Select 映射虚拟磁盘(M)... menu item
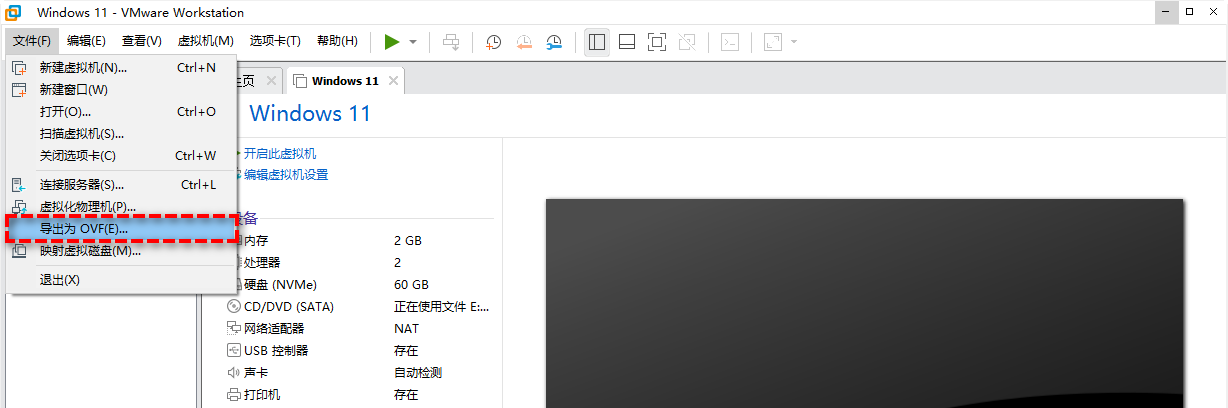The height and width of the screenshot is (408, 1228). (x=90, y=251)
